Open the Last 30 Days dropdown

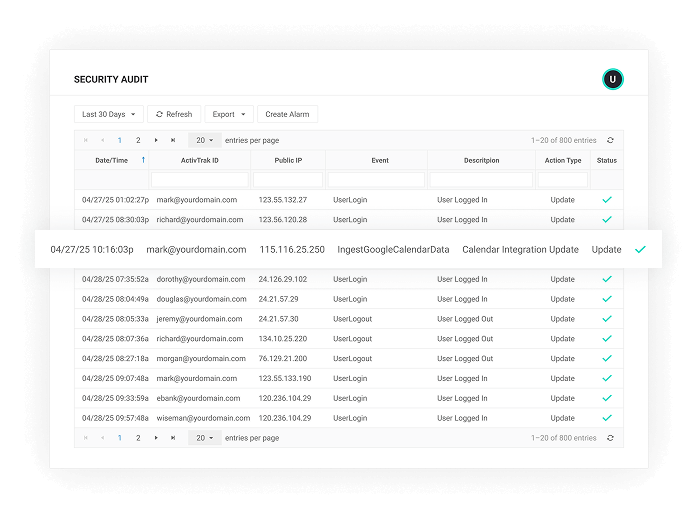(x=109, y=114)
